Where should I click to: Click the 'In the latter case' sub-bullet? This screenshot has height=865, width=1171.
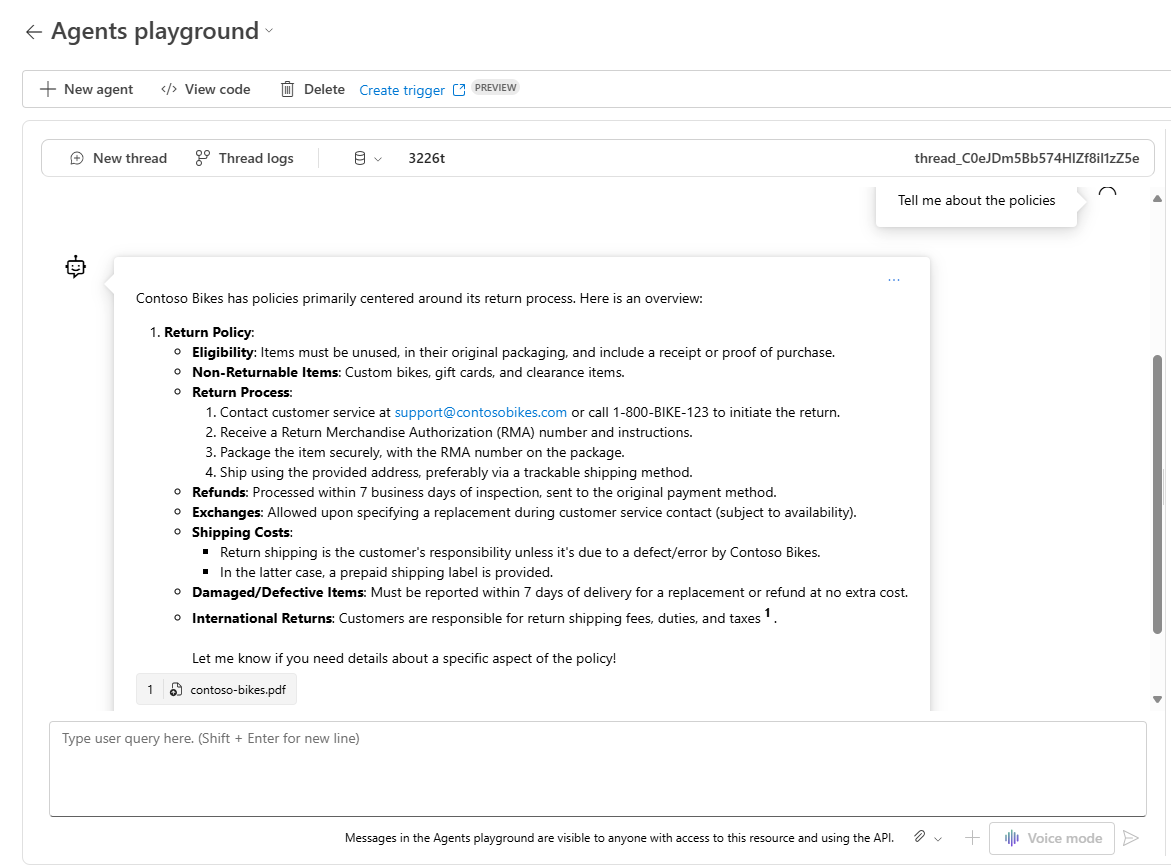point(386,572)
